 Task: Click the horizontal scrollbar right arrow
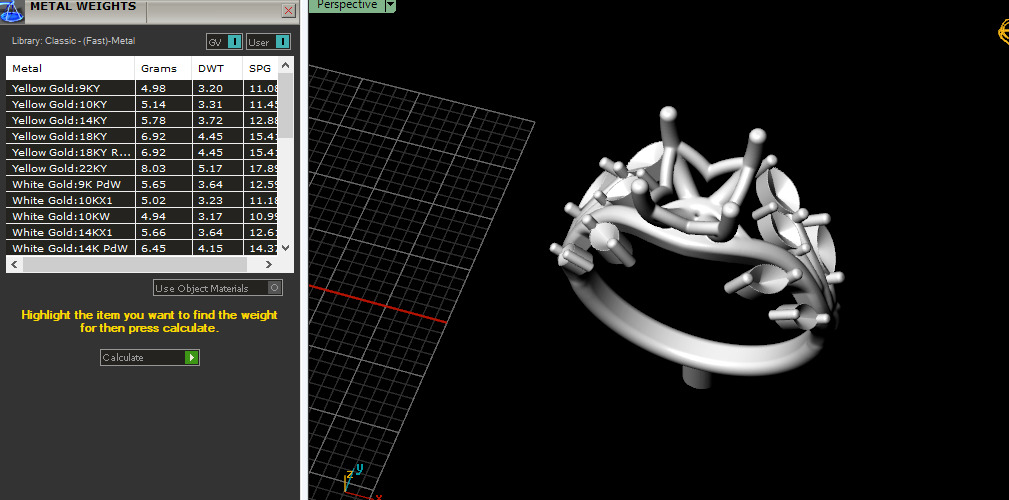pyautogui.click(x=269, y=264)
